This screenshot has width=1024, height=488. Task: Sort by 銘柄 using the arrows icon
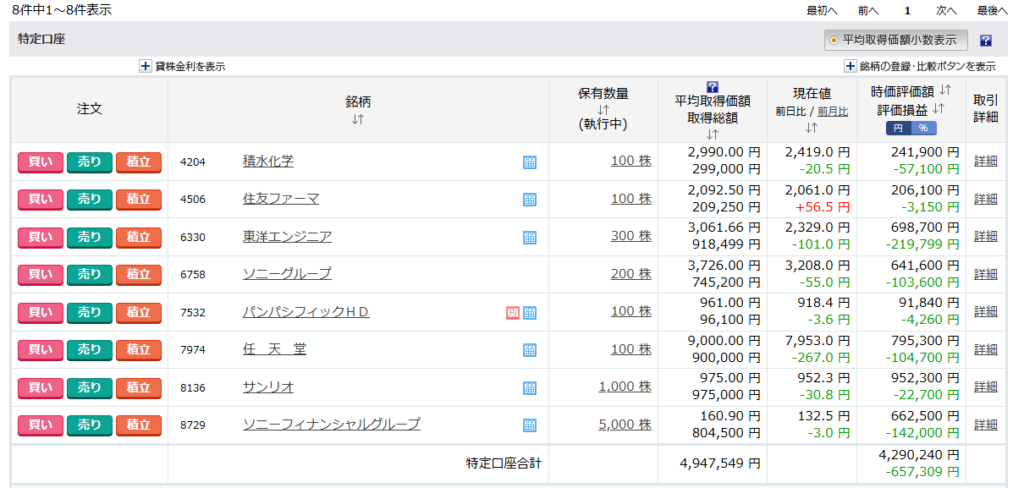point(358,120)
